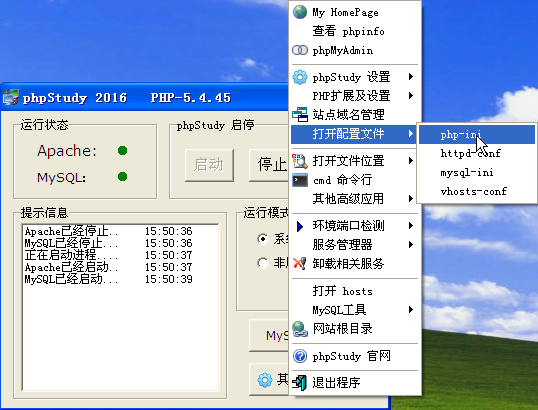The height and width of the screenshot is (410, 538).
Task: Click the question mark icon beside phpStudy 官网
Action: [x=300, y=356]
